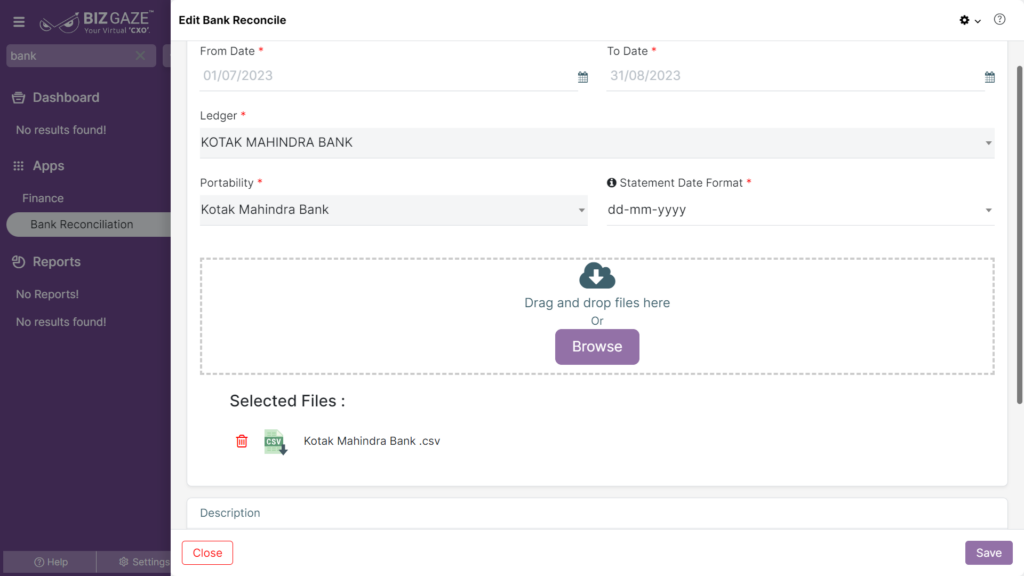The width and height of the screenshot is (1024, 576).
Task: Open the Reports section
Action: pos(57,262)
